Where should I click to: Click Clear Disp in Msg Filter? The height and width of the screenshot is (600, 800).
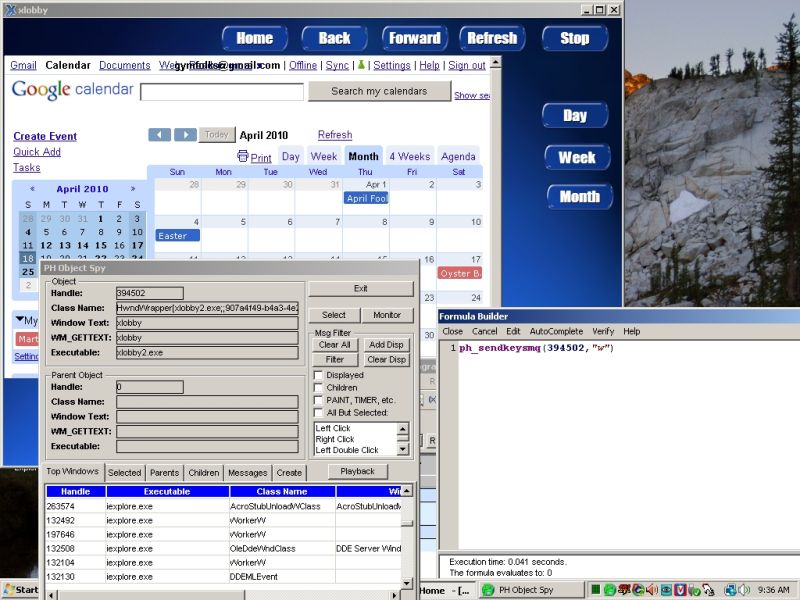pyautogui.click(x=386, y=359)
